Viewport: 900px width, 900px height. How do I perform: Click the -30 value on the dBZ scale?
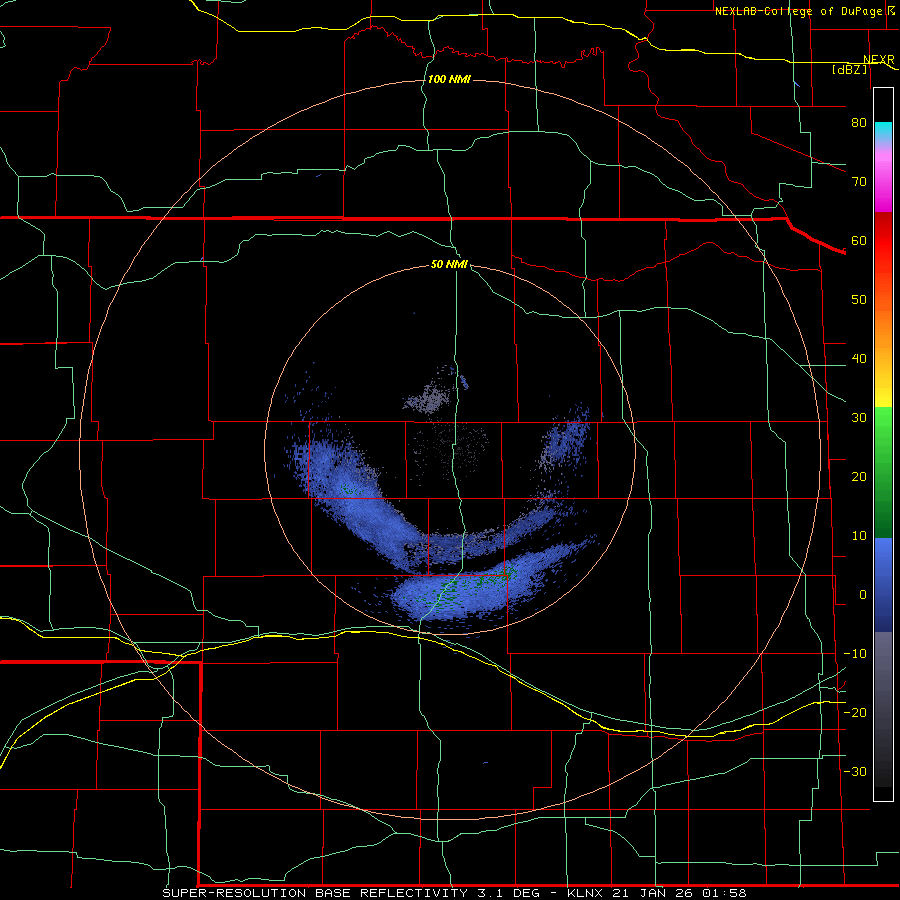pyautogui.click(x=855, y=772)
